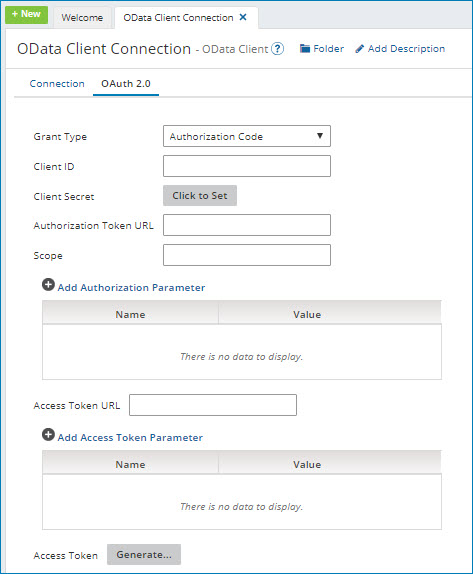Image resolution: width=473 pixels, height=574 pixels.
Task: Open the Connection sub-tab
Action: [57, 84]
